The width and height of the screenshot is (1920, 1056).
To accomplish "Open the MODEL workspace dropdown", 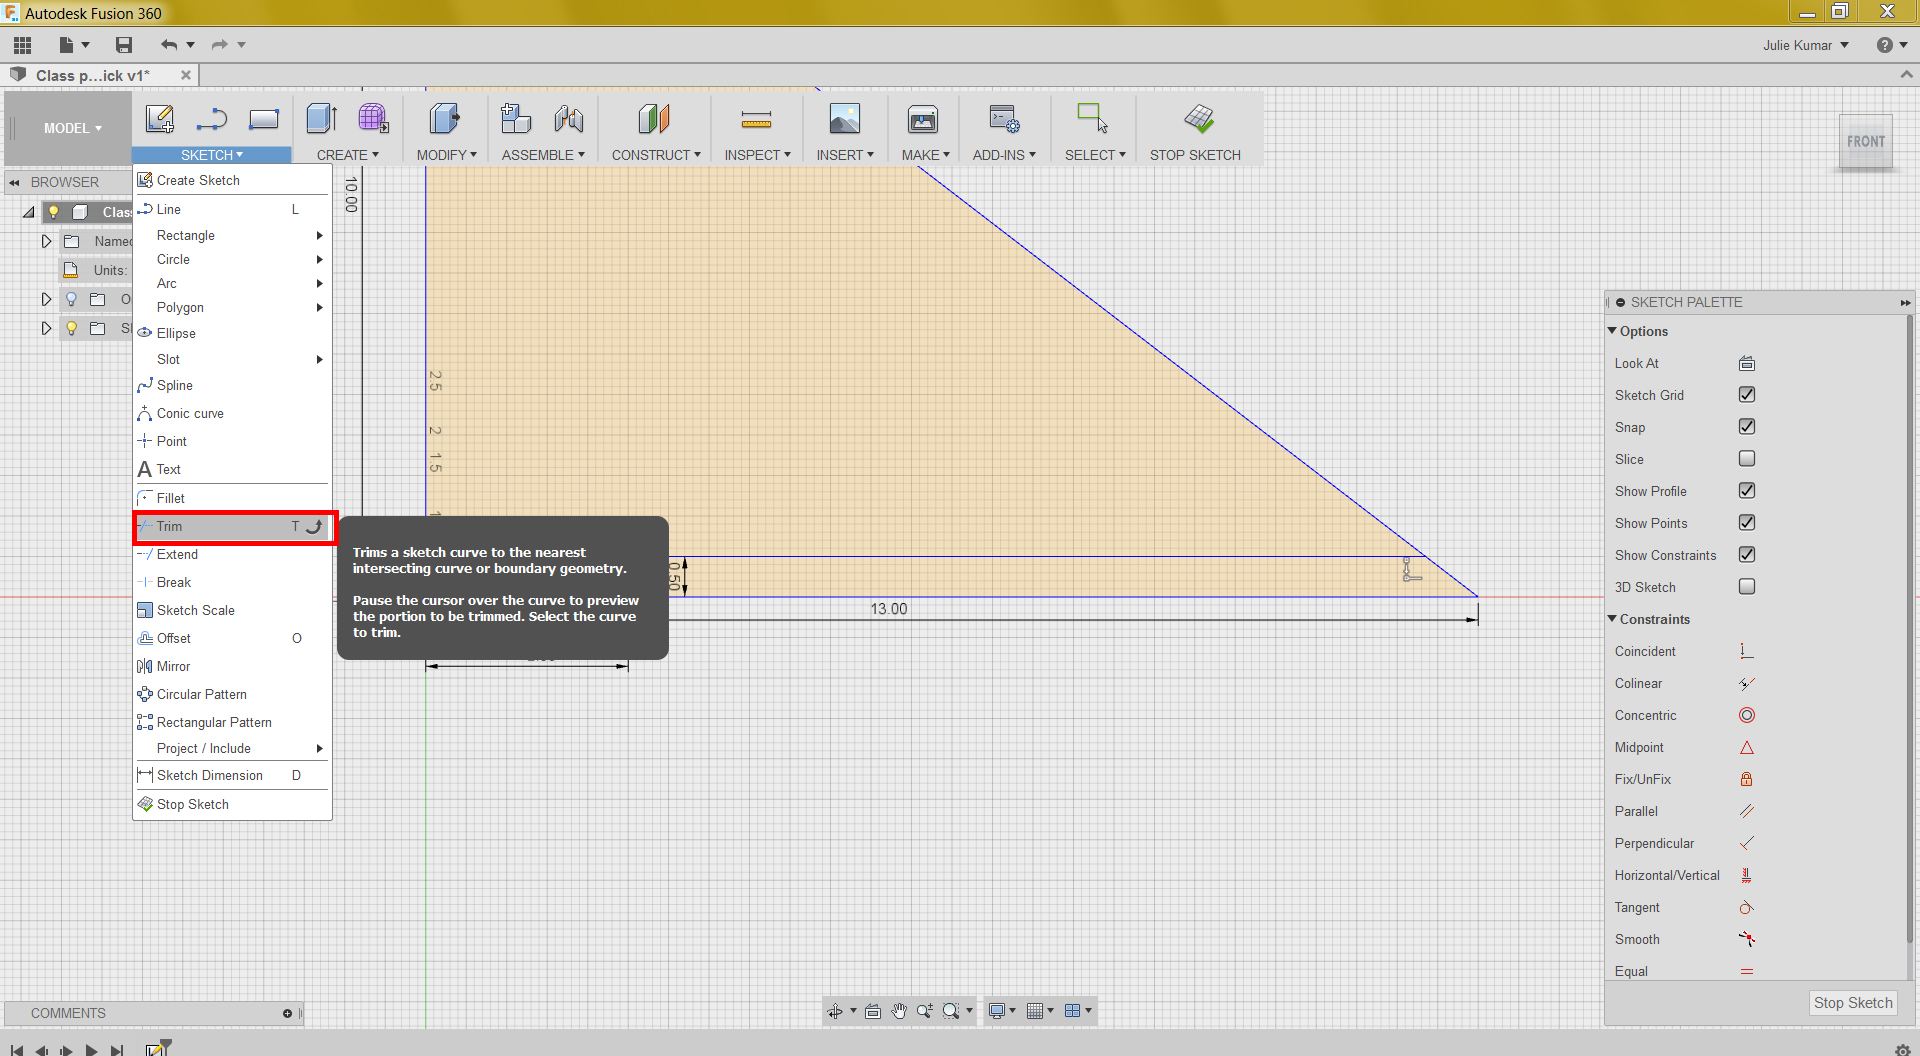I will click(x=72, y=128).
